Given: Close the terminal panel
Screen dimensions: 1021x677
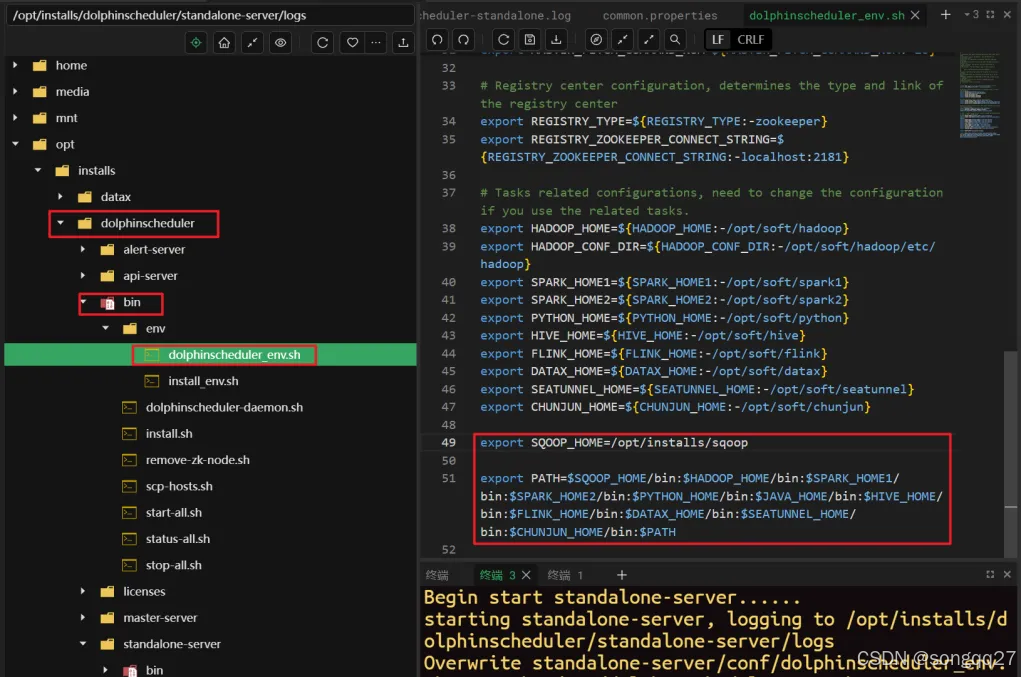Looking at the screenshot, I should [x=1007, y=574].
